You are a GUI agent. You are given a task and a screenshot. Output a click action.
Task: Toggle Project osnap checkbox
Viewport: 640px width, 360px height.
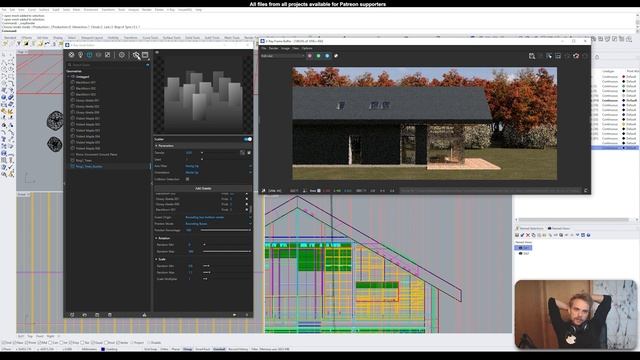132,342
